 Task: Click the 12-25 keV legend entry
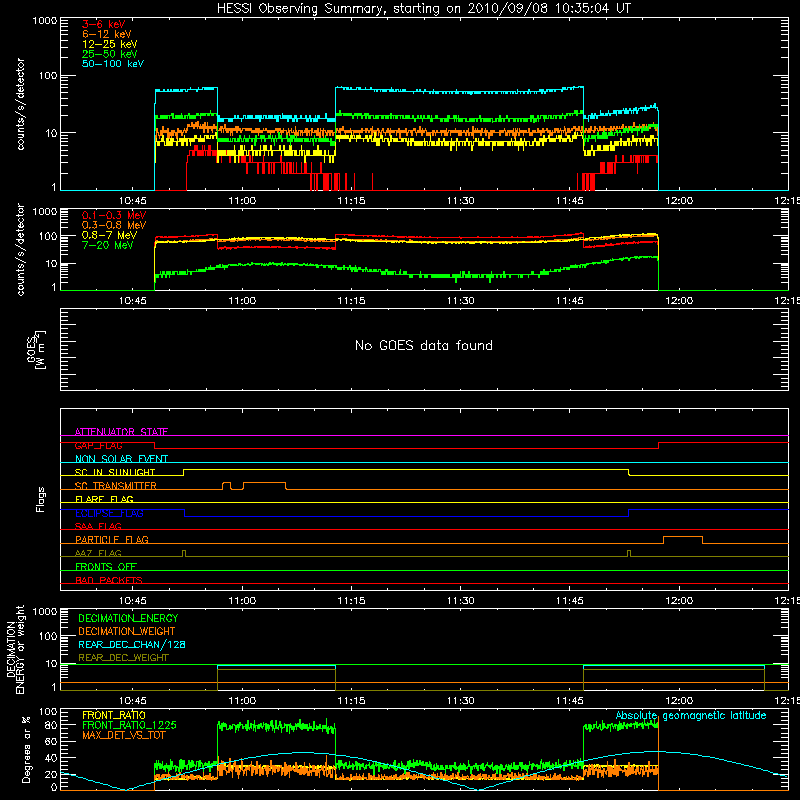coord(110,44)
